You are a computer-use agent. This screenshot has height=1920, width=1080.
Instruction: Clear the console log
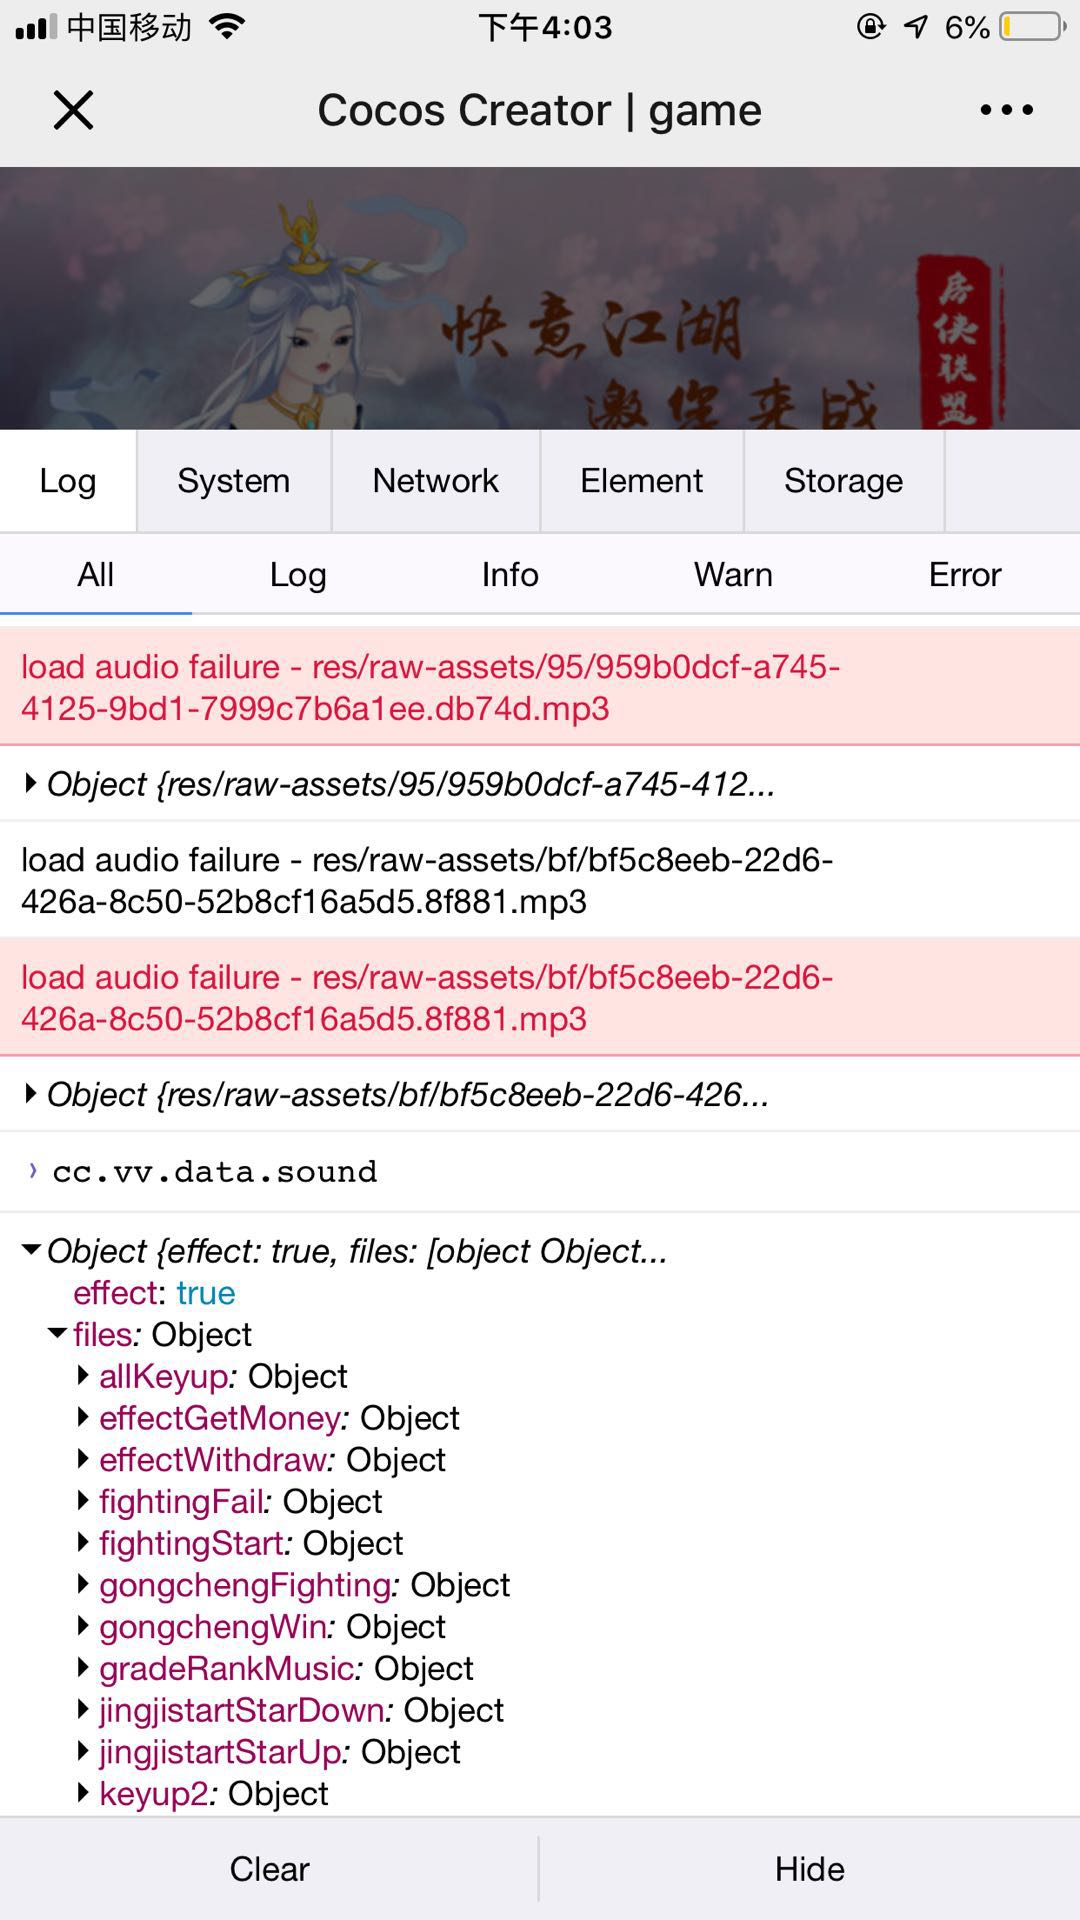click(x=269, y=1869)
